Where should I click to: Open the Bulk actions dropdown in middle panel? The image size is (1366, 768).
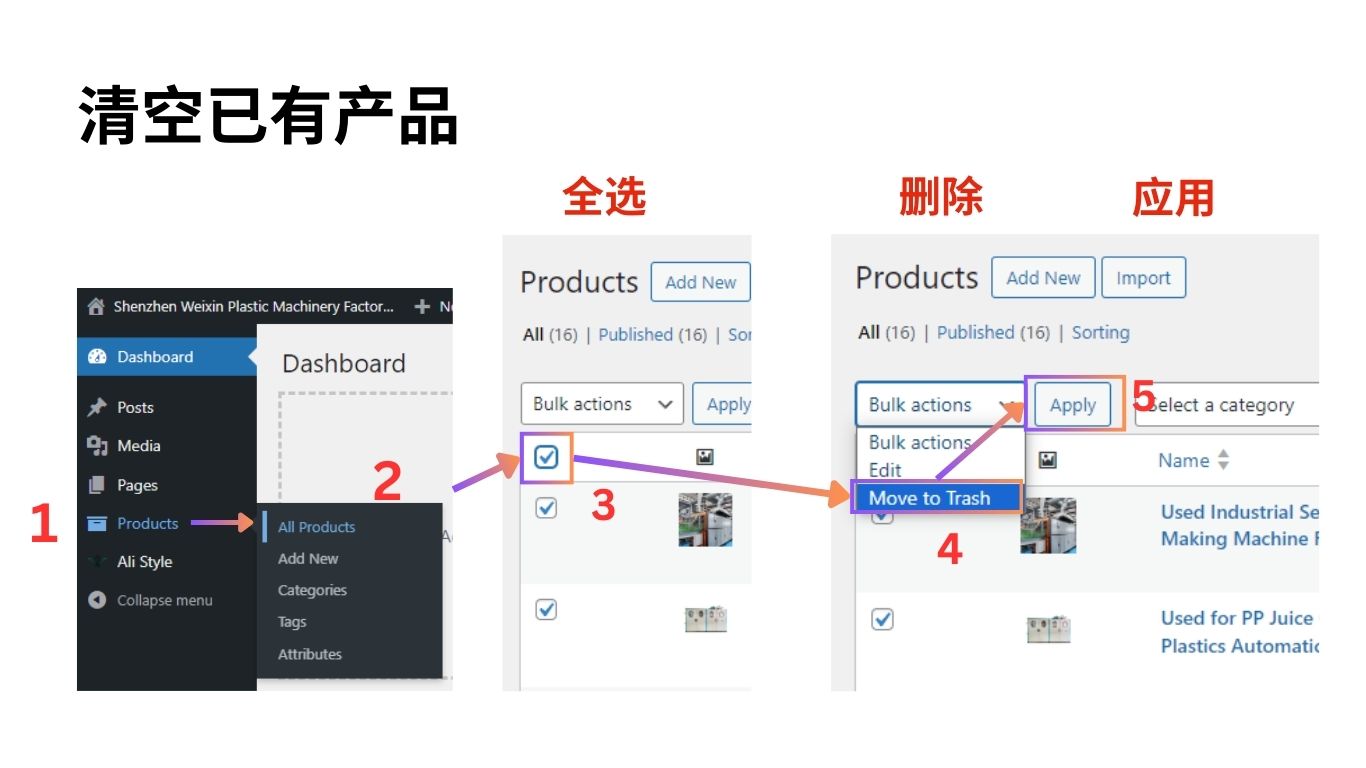pyautogui.click(x=602, y=404)
